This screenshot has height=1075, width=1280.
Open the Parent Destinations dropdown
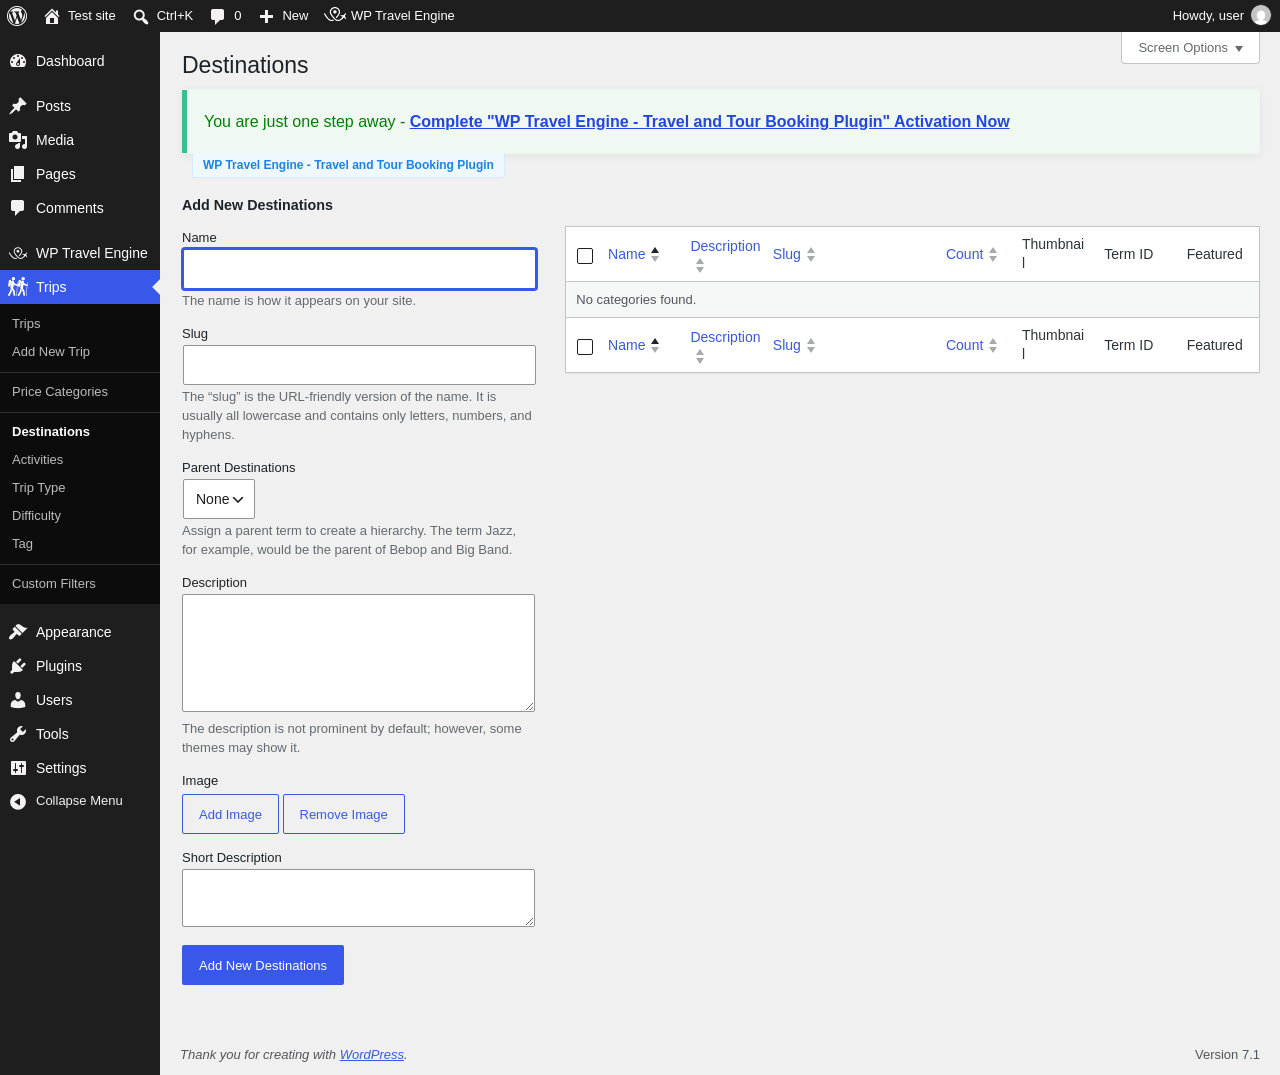[x=219, y=499]
